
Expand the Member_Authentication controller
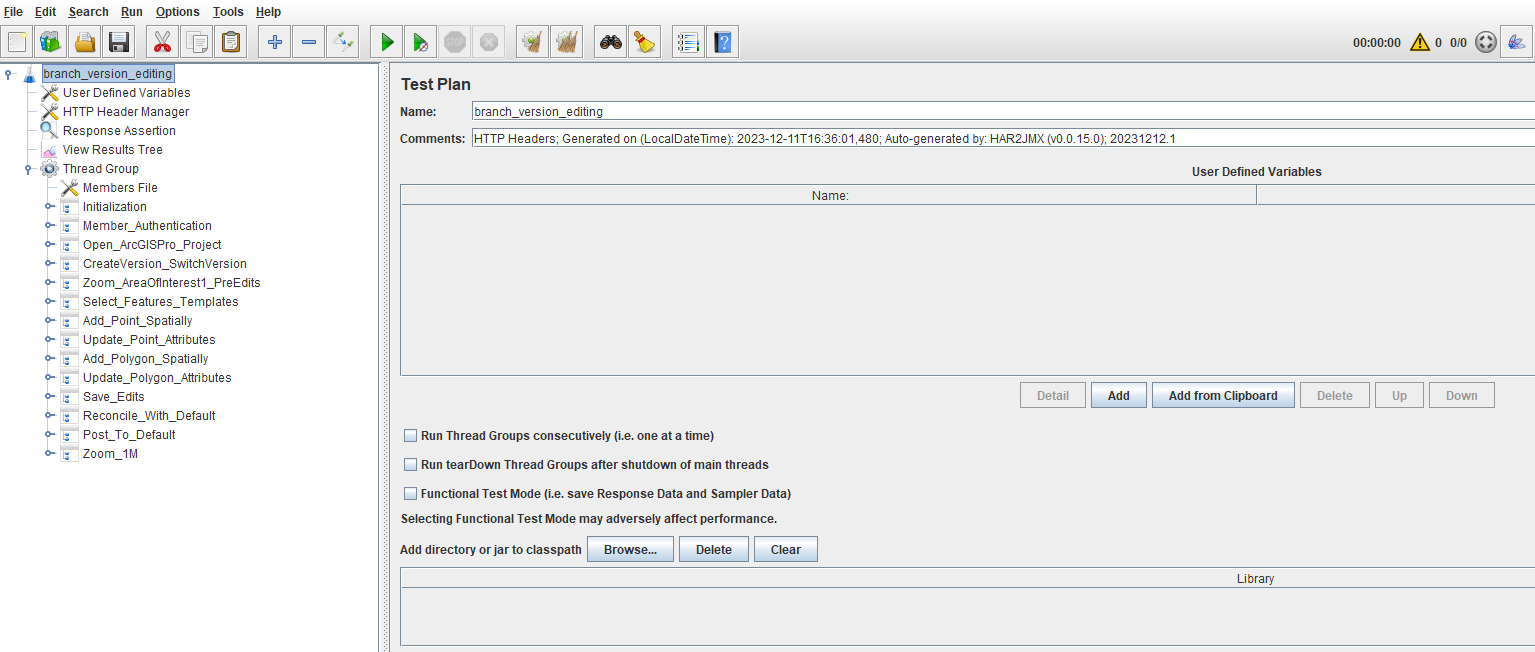coord(49,226)
